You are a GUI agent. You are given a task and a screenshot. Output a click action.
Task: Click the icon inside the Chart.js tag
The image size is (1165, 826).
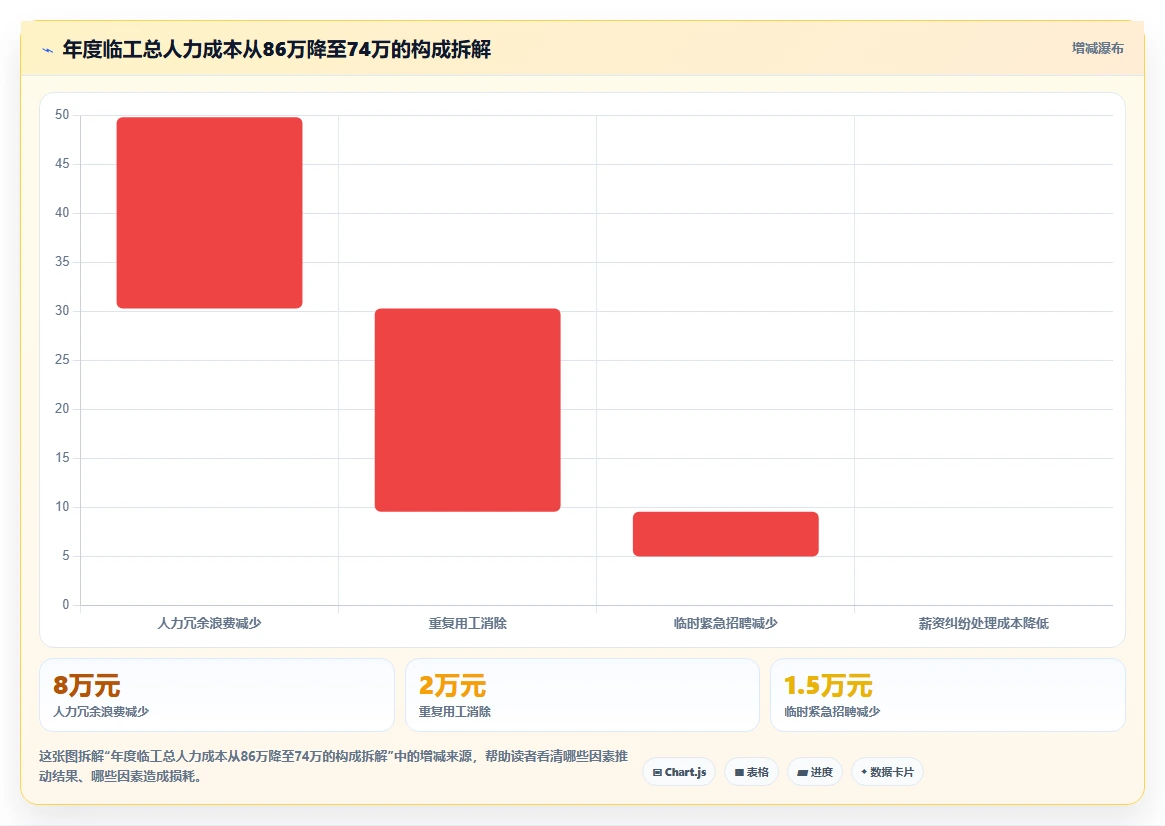658,773
